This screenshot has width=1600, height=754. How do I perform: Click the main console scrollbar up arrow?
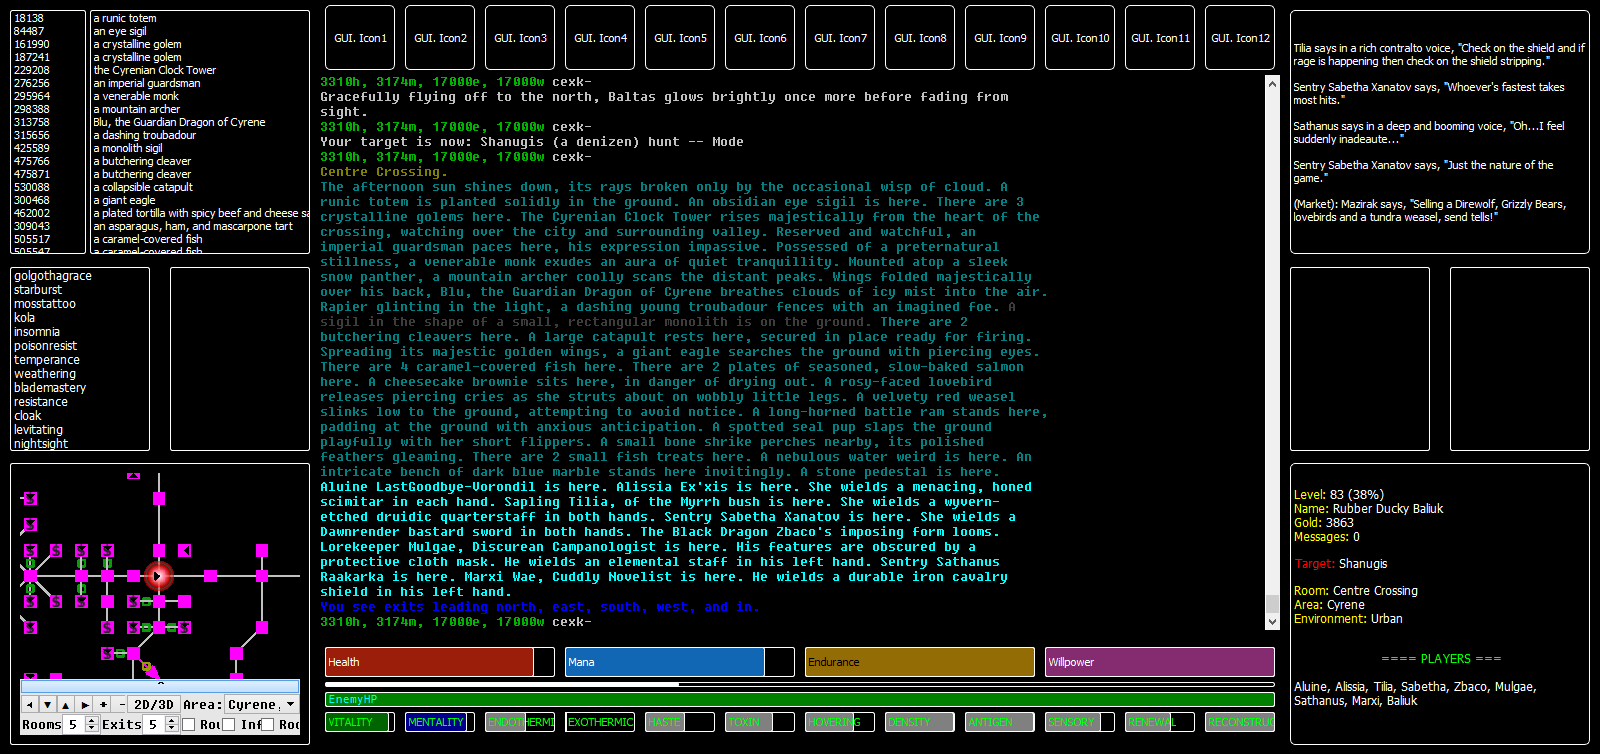(x=1272, y=84)
